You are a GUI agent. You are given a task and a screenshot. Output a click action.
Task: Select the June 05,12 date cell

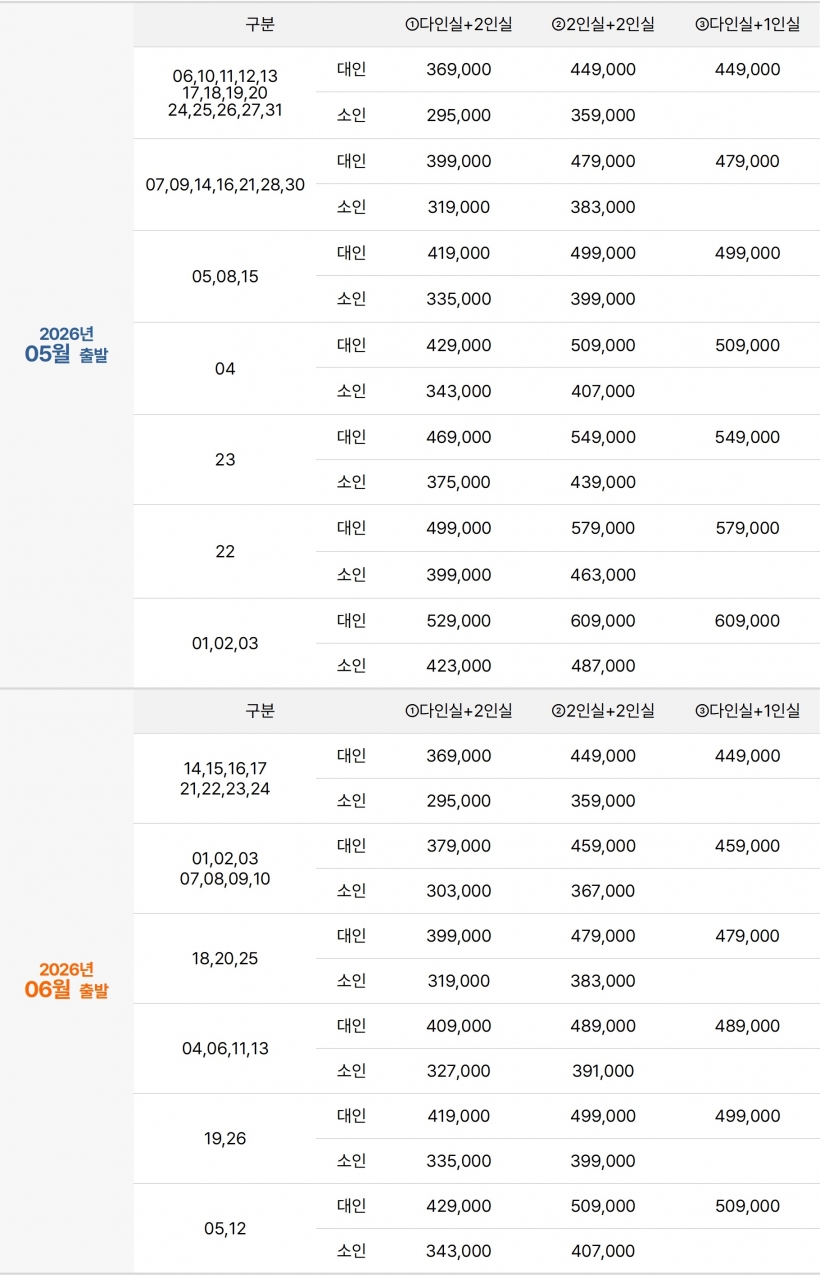pyautogui.click(x=225, y=1228)
